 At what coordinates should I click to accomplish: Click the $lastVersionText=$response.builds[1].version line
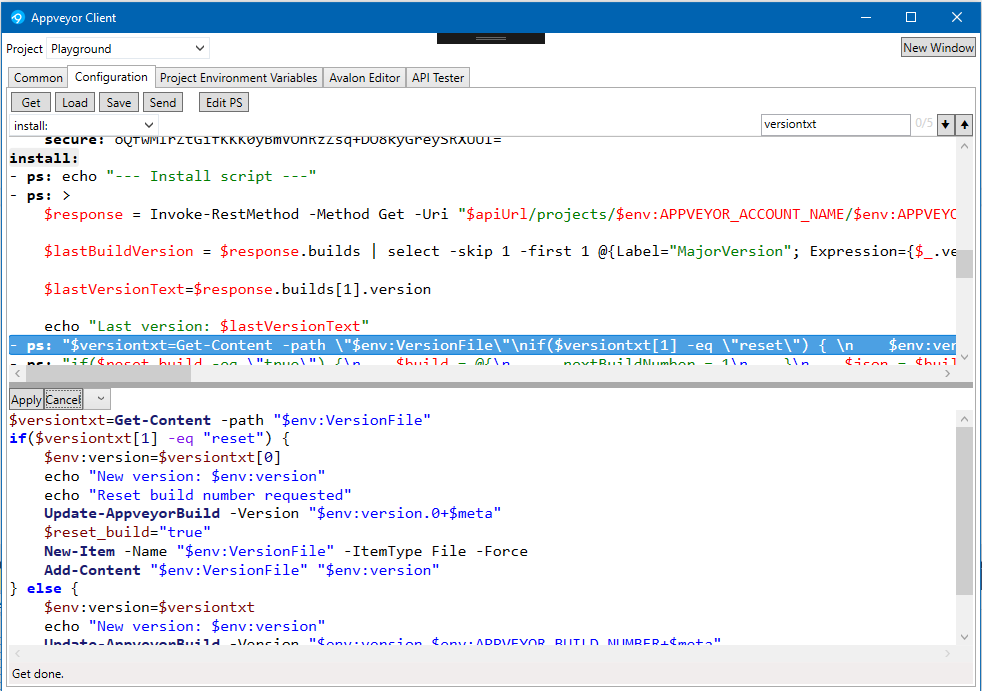237,289
